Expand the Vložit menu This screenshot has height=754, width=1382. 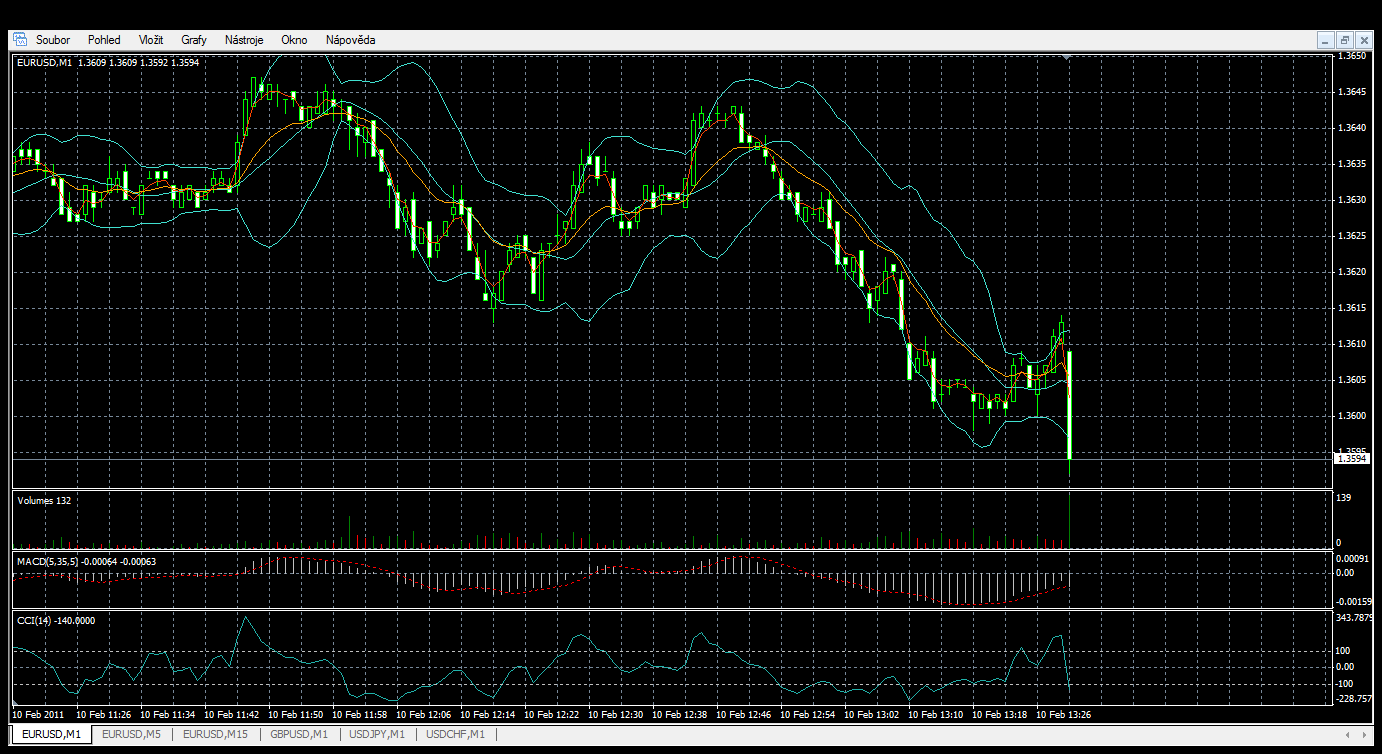(x=151, y=40)
